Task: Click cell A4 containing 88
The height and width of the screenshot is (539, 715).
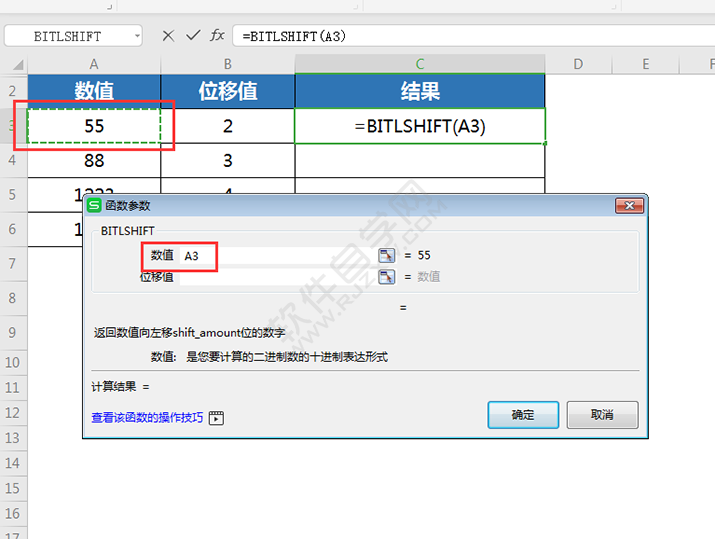Action: click(94, 161)
